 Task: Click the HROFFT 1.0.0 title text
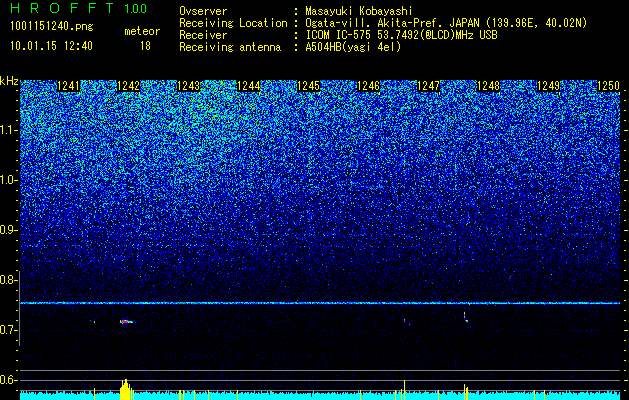[78, 8]
